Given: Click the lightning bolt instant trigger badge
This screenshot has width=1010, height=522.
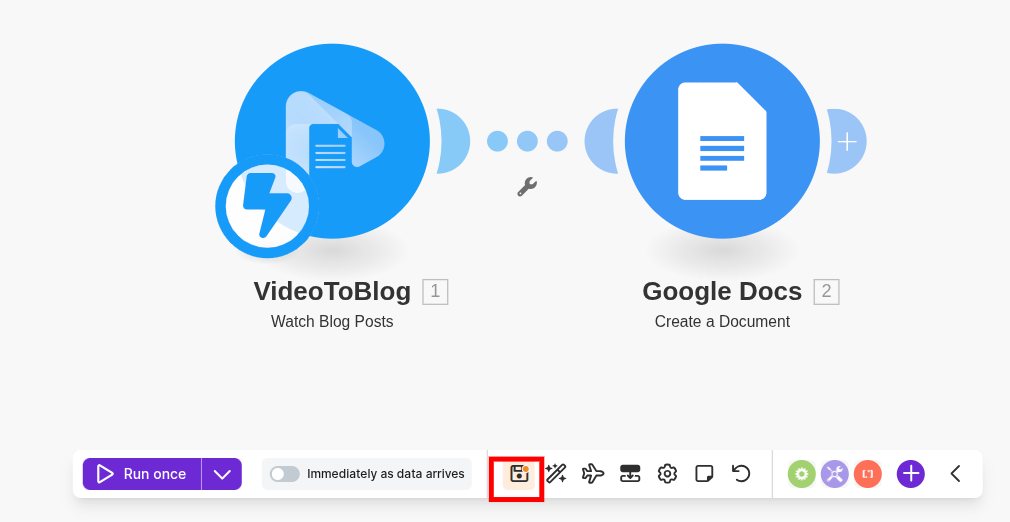Looking at the screenshot, I should tap(266, 206).
